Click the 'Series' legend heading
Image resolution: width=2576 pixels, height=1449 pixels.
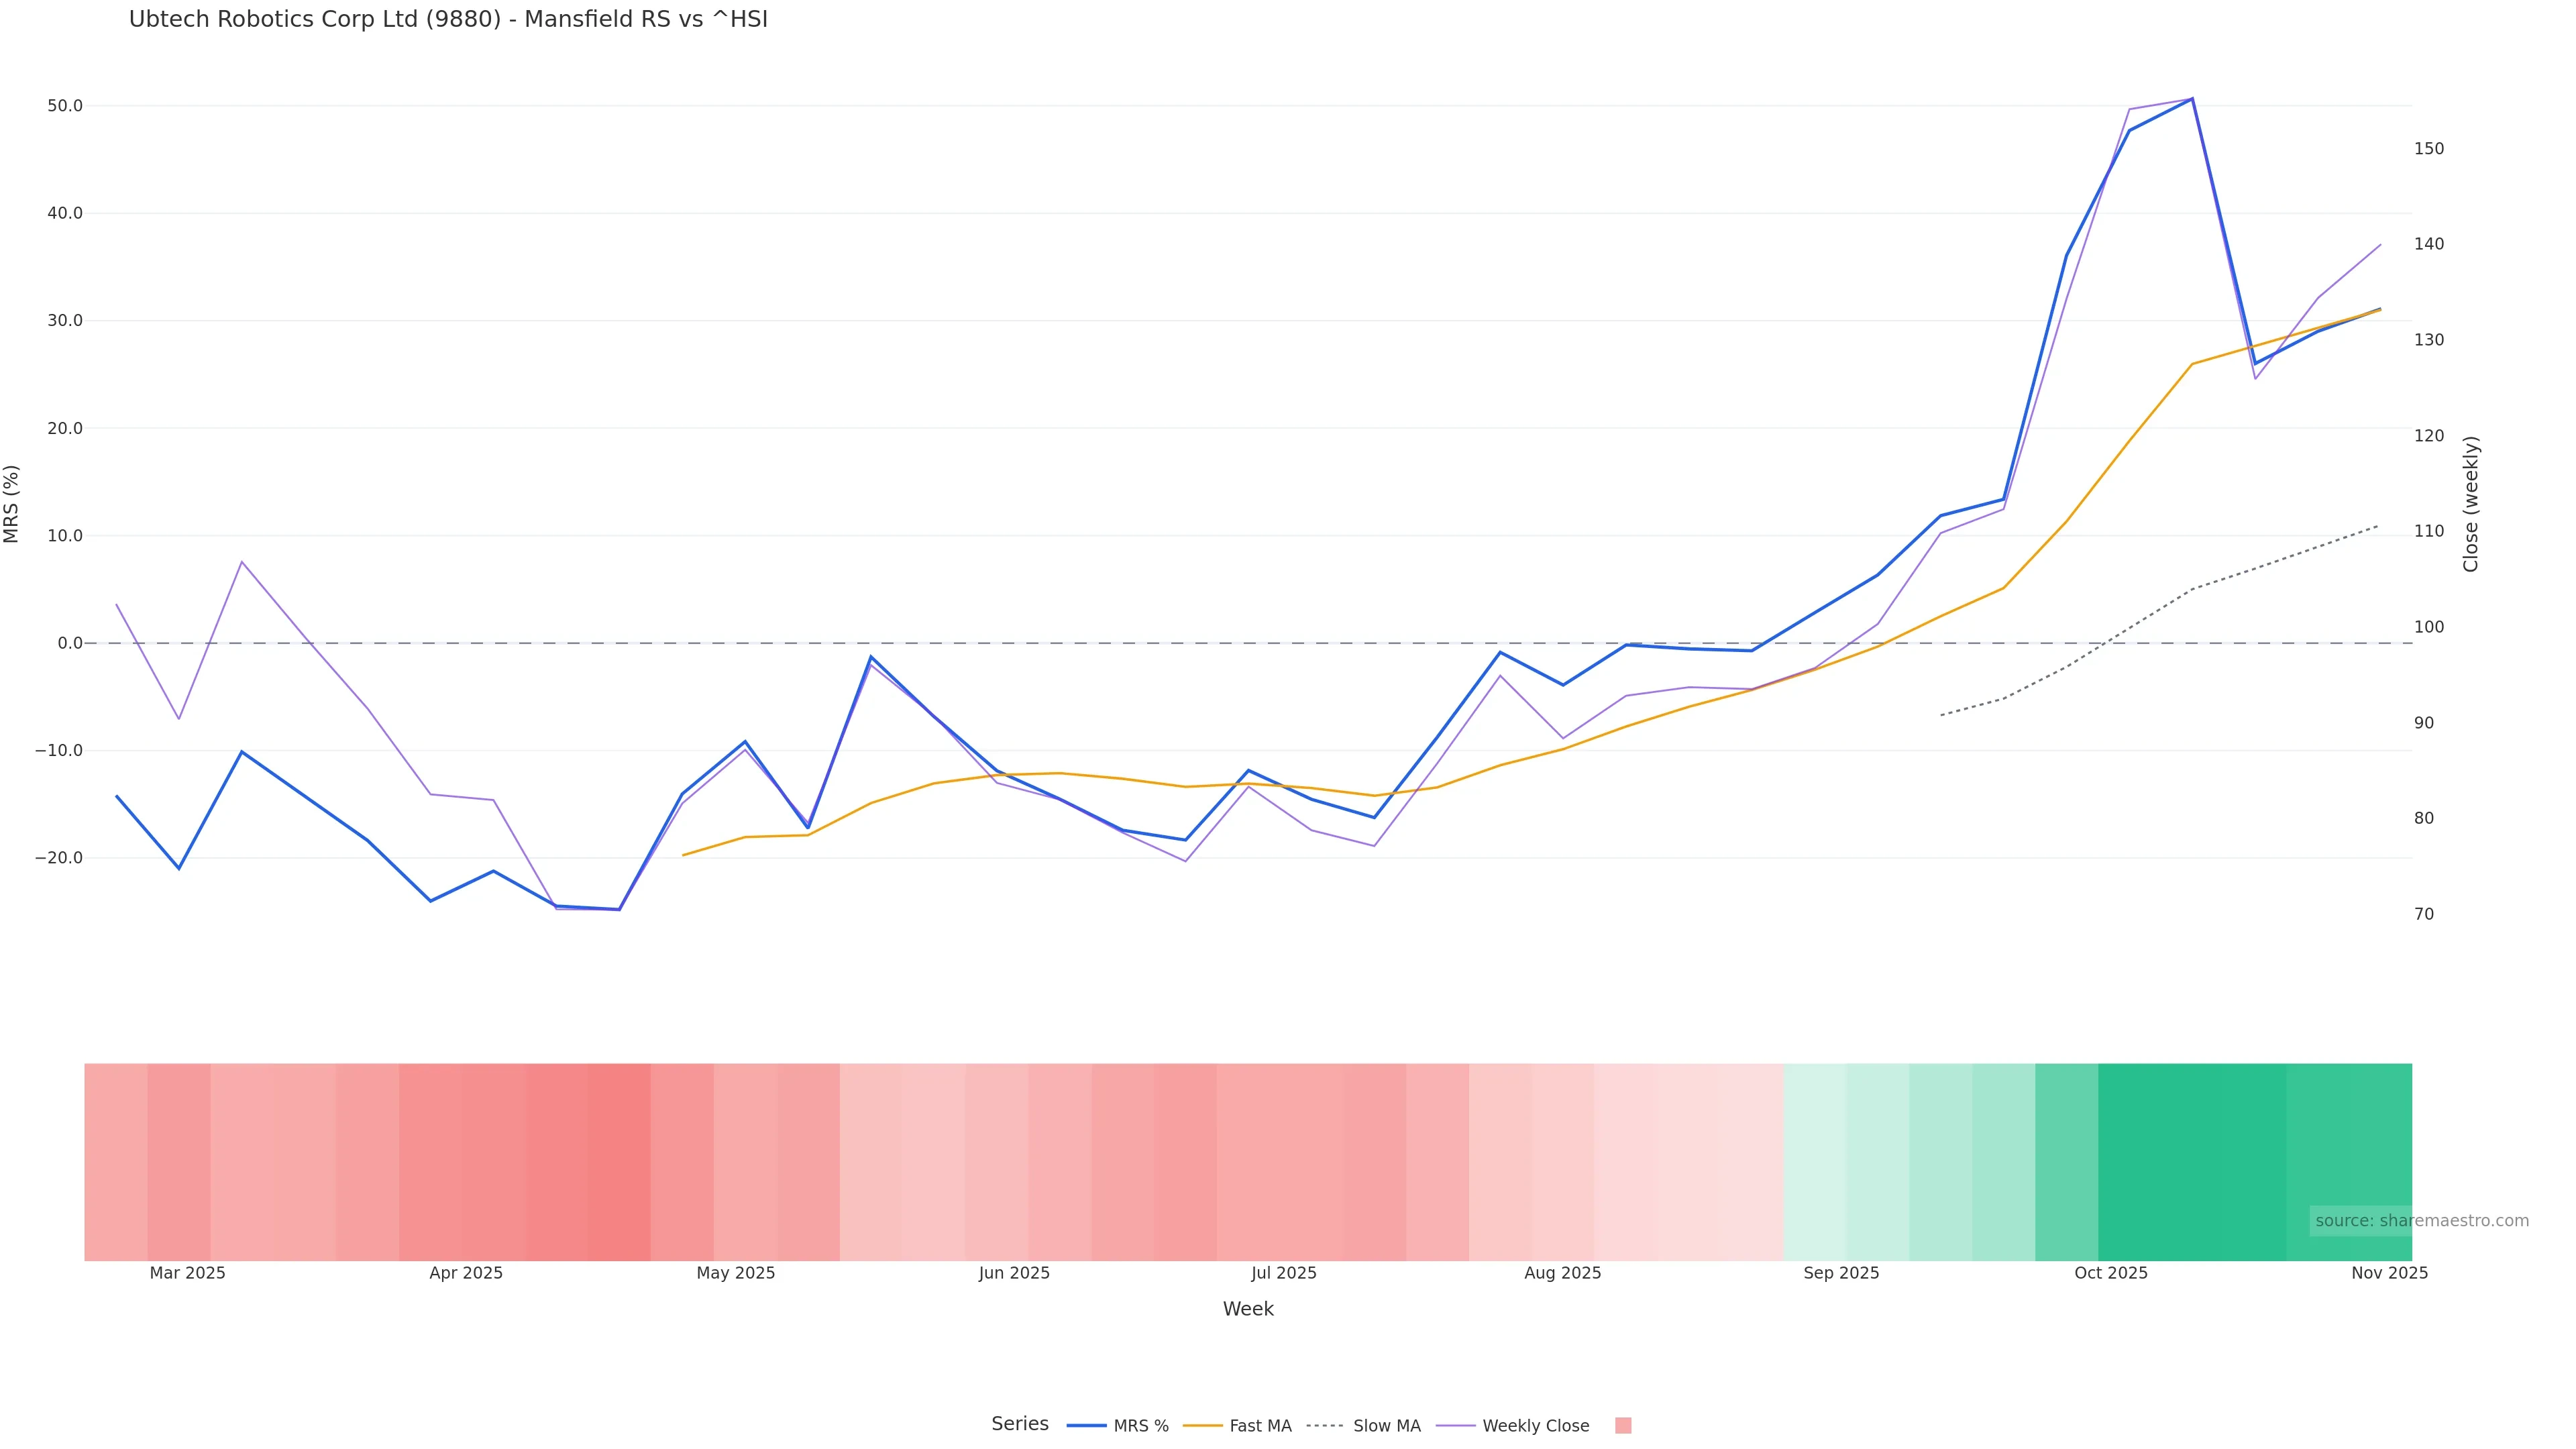coord(1019,1424)
